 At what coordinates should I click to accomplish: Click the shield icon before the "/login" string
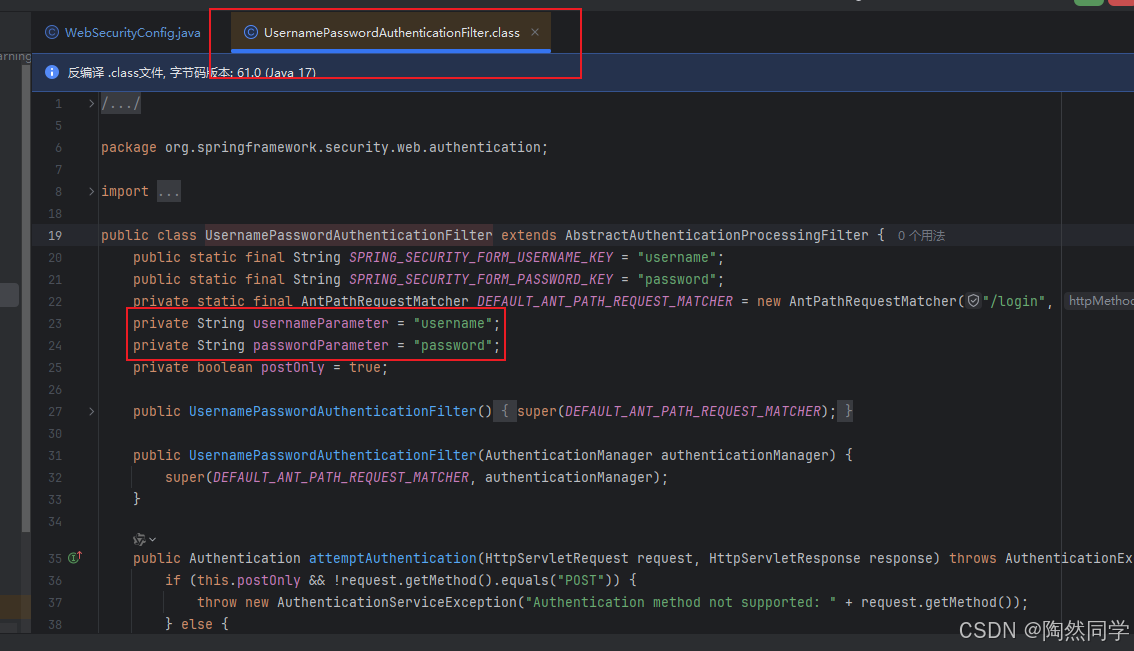(972, 300)
